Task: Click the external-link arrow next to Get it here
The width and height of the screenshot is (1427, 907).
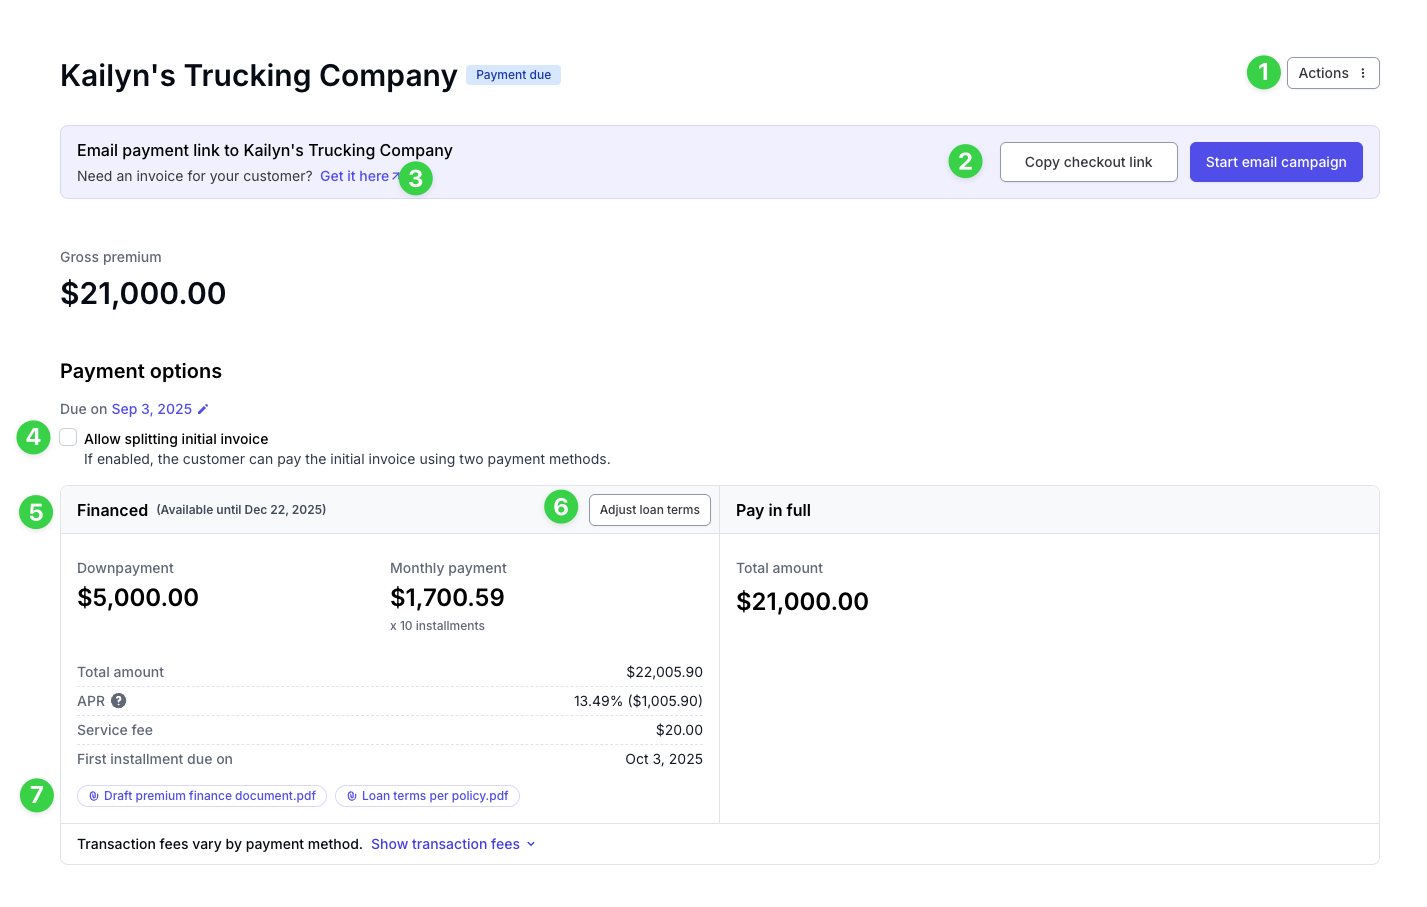Action: pos(396,176)
